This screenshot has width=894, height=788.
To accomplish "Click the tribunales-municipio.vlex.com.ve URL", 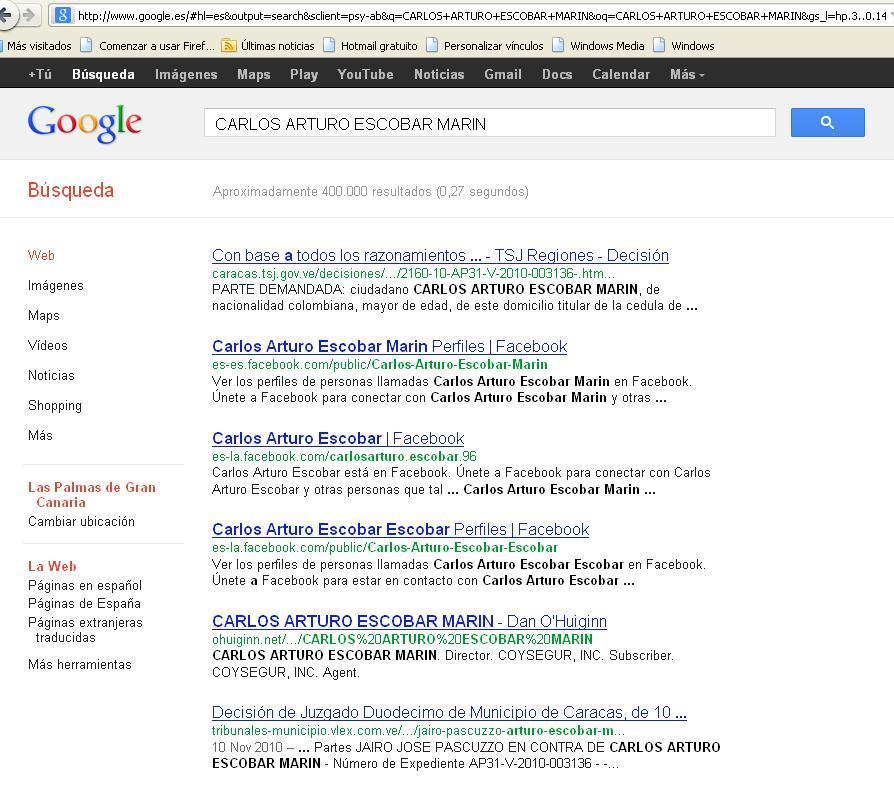I will pyautogui.click(x=418, y=730).
